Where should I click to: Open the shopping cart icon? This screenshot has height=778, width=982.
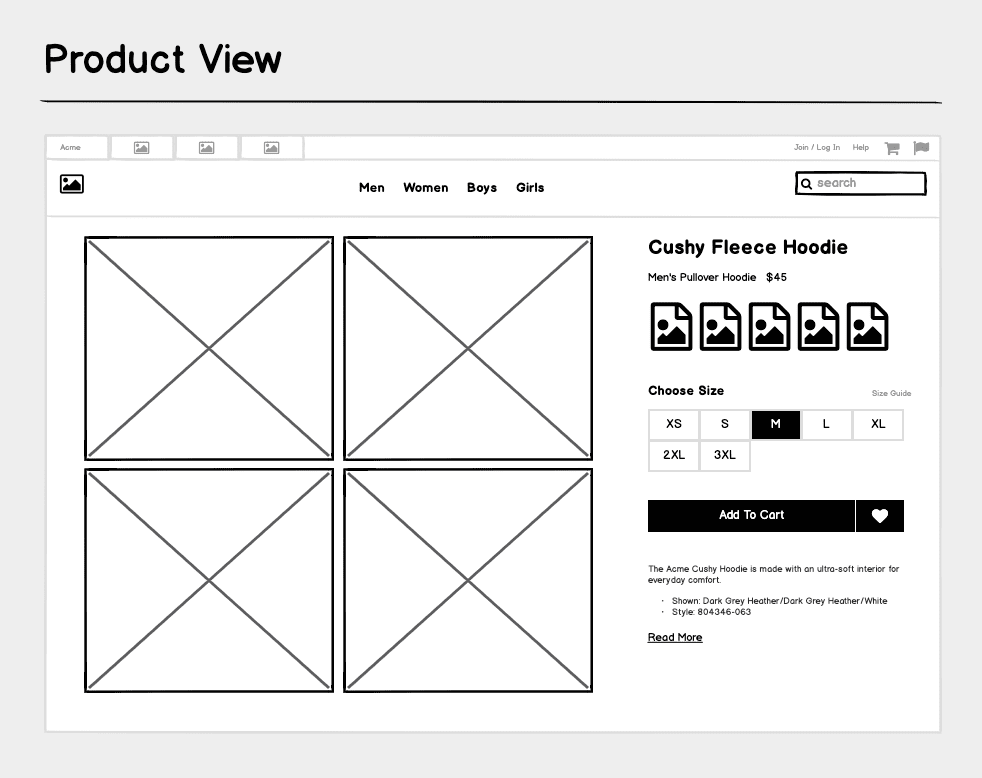(892, 147)
